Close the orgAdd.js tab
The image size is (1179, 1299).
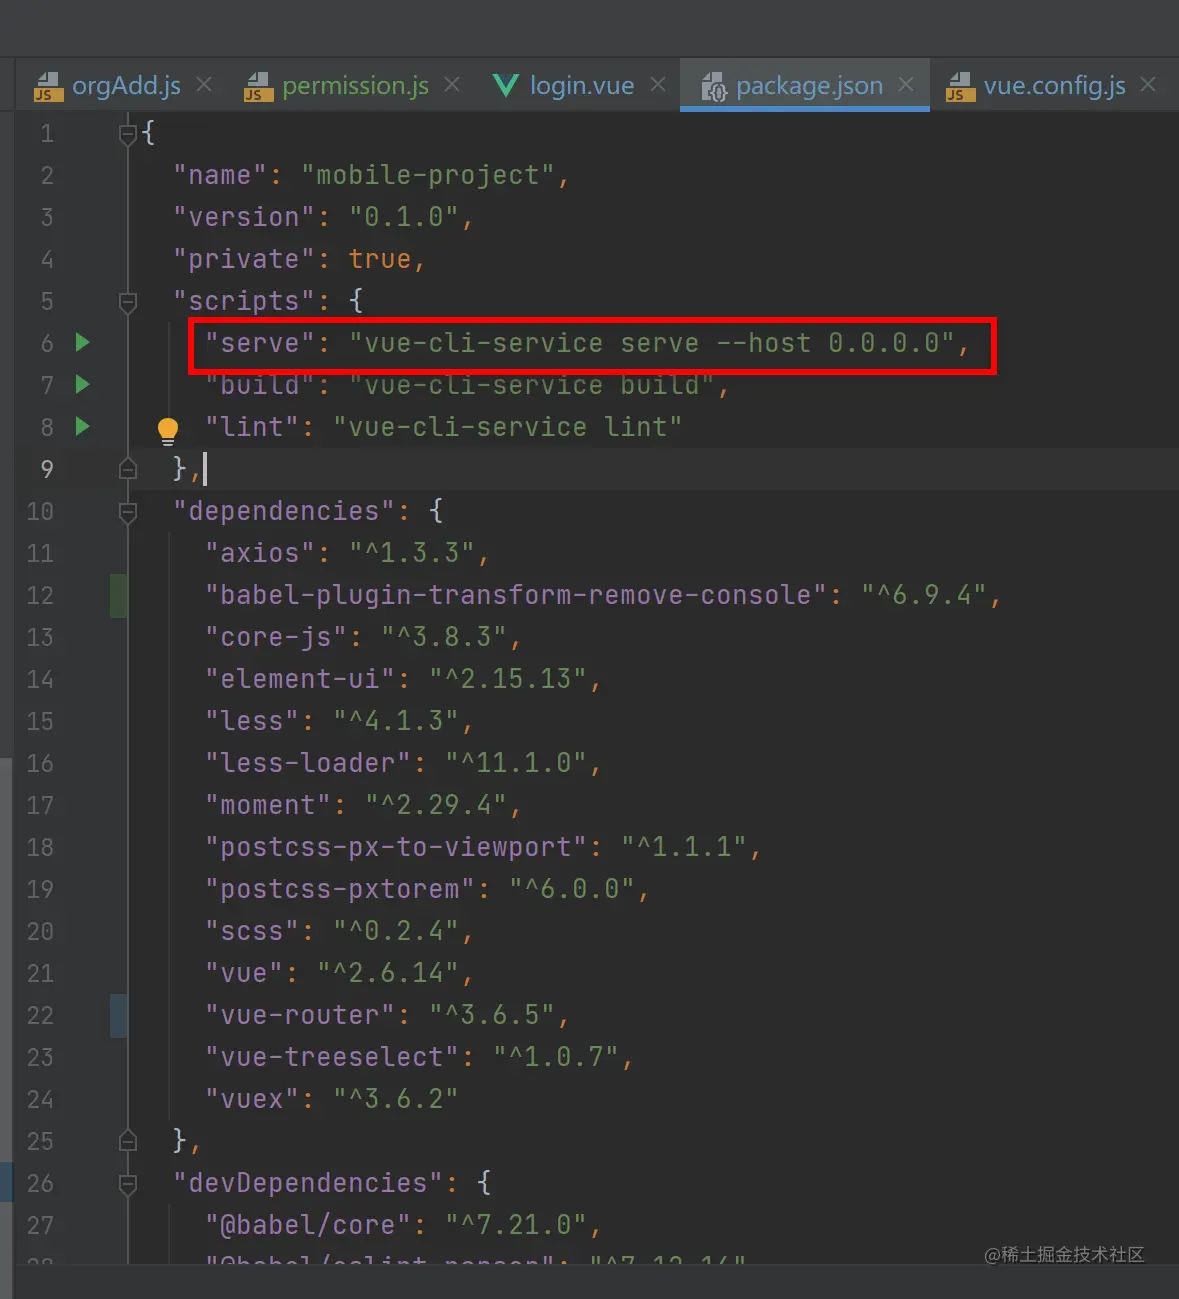pos(204,85)
